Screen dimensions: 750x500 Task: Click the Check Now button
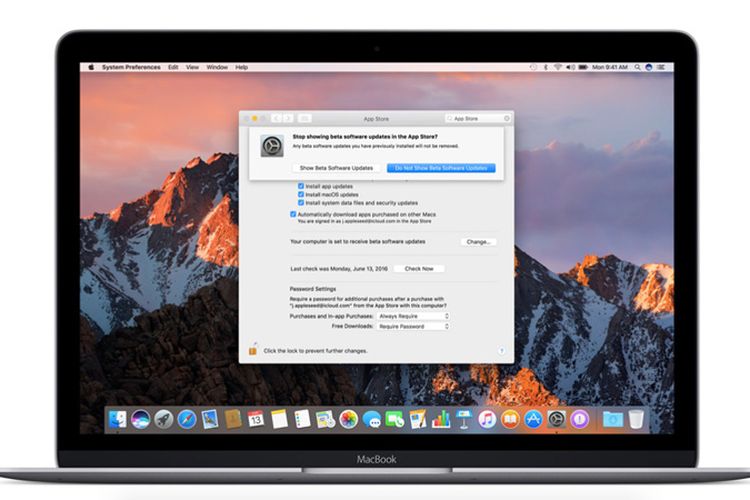(x=419, y=269)
